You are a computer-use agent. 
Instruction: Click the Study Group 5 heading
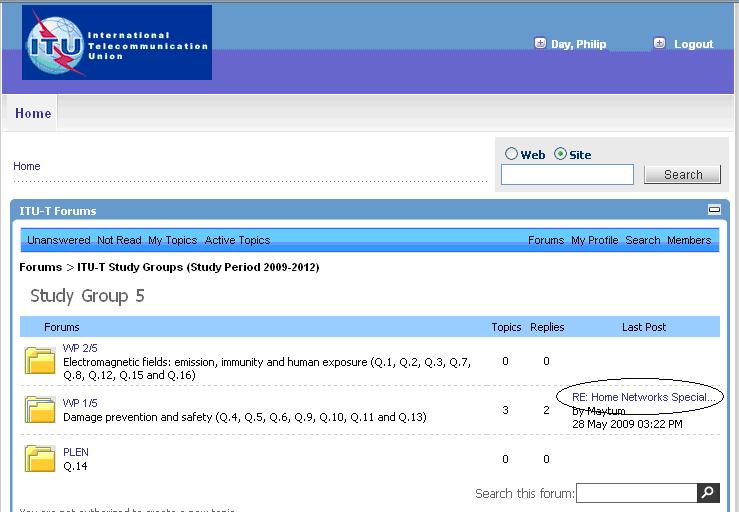[x=87, y=296]
